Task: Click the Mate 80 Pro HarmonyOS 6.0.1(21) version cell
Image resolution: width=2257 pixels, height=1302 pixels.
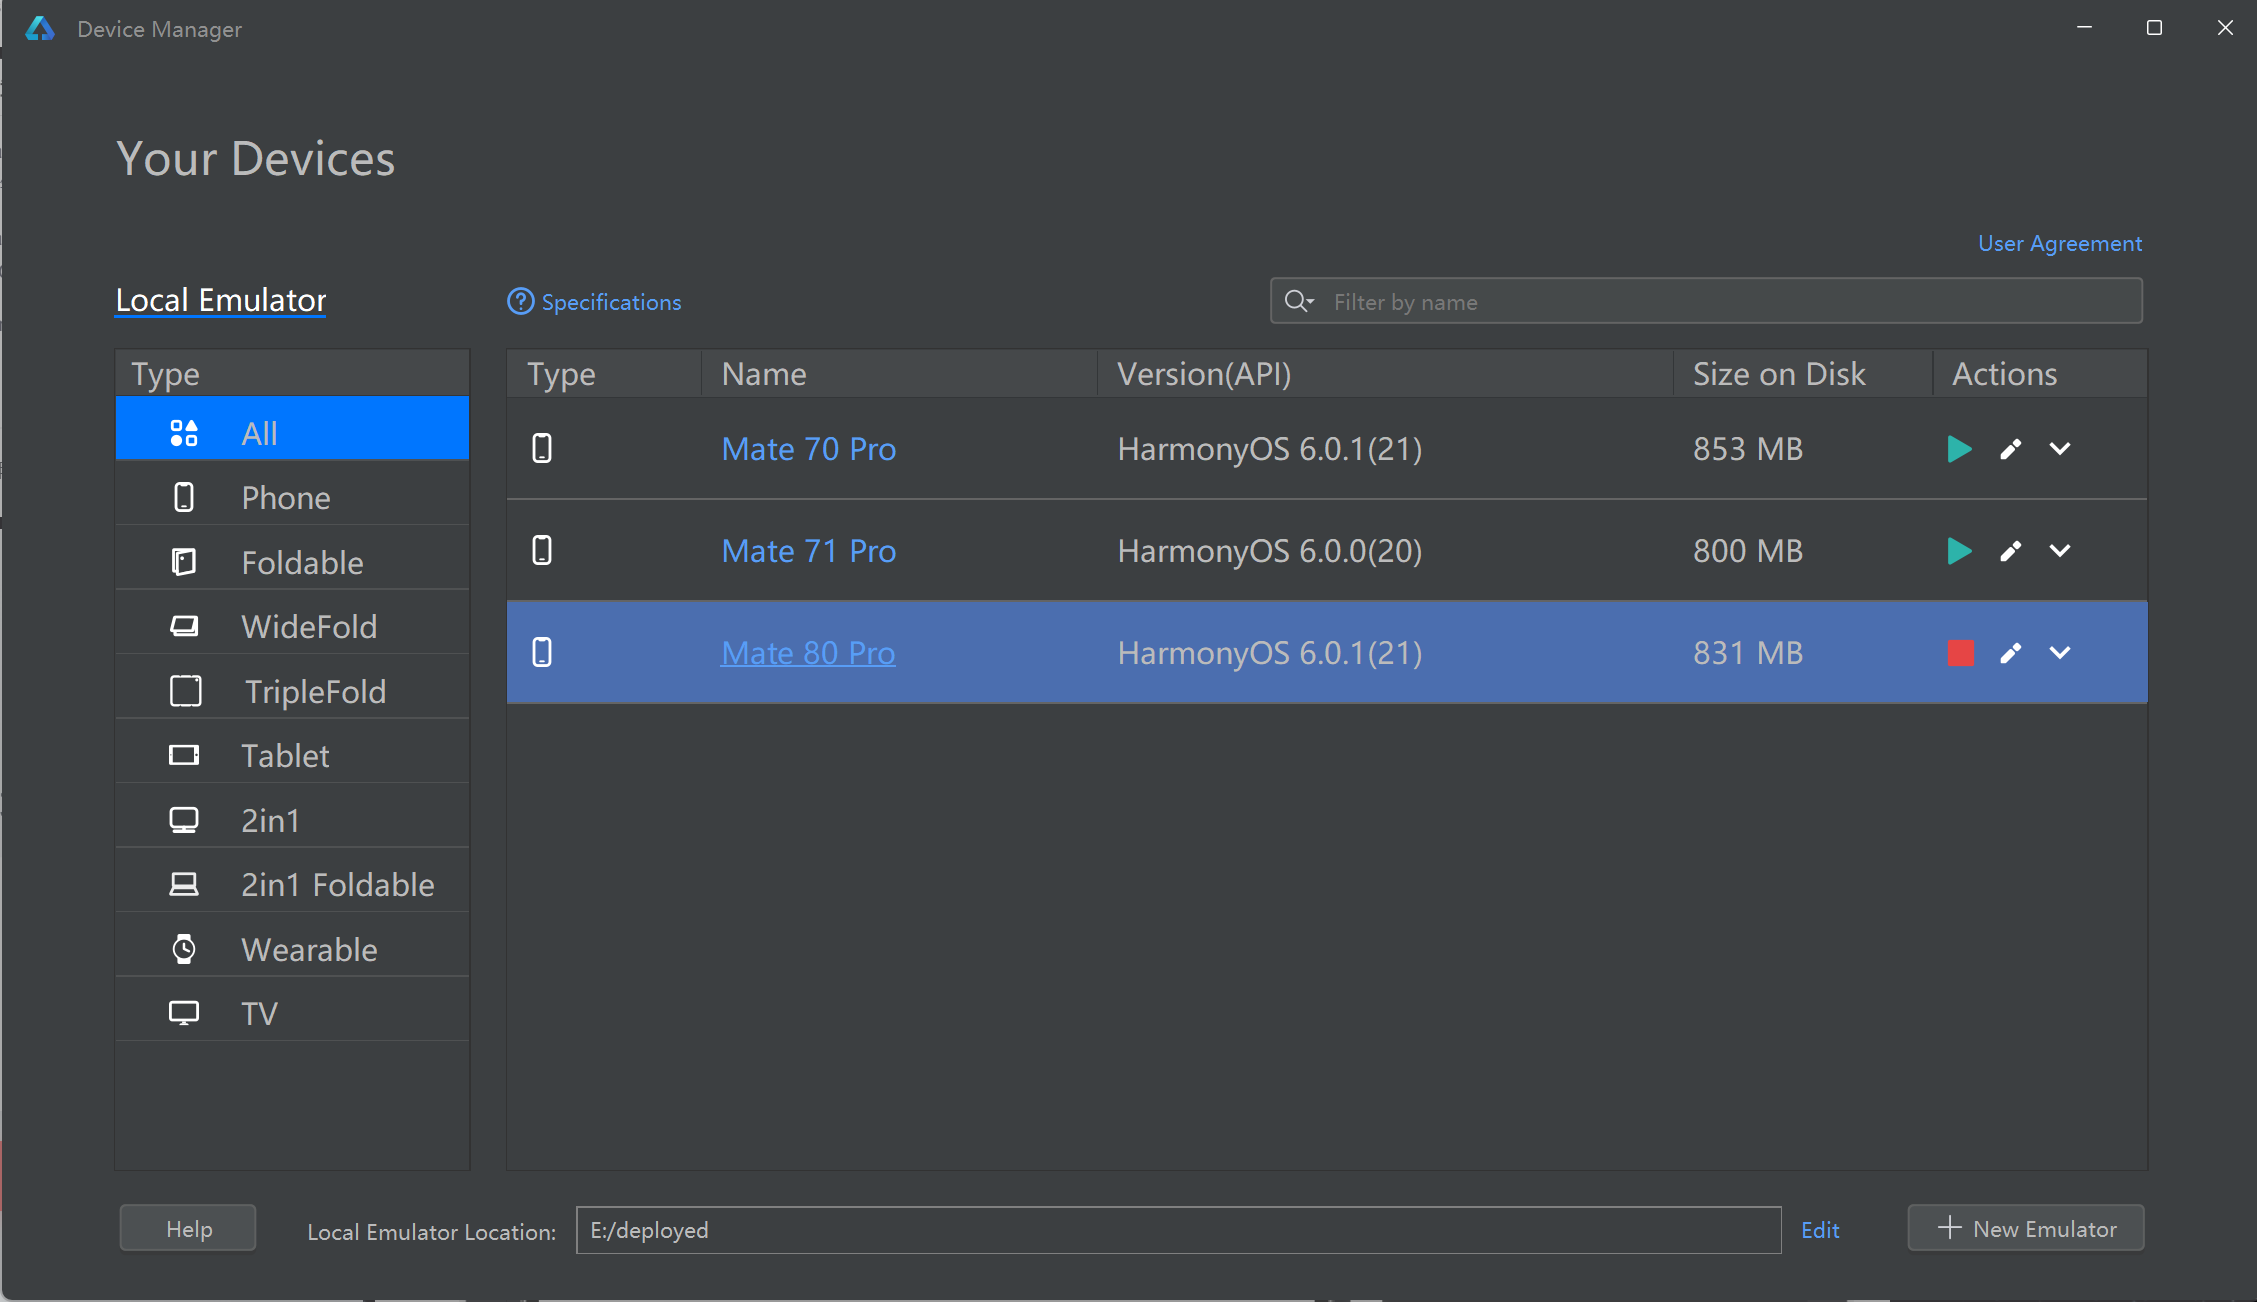Action: point(1270,653)
